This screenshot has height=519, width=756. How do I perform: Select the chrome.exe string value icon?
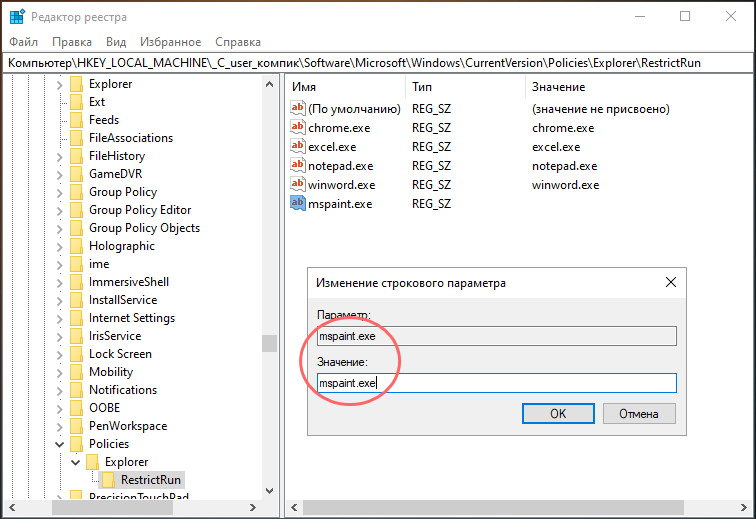(297, 127)
